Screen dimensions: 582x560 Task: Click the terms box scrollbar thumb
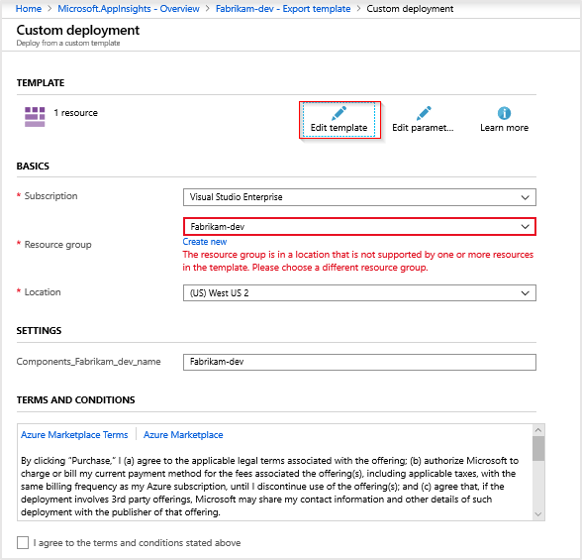538,448
